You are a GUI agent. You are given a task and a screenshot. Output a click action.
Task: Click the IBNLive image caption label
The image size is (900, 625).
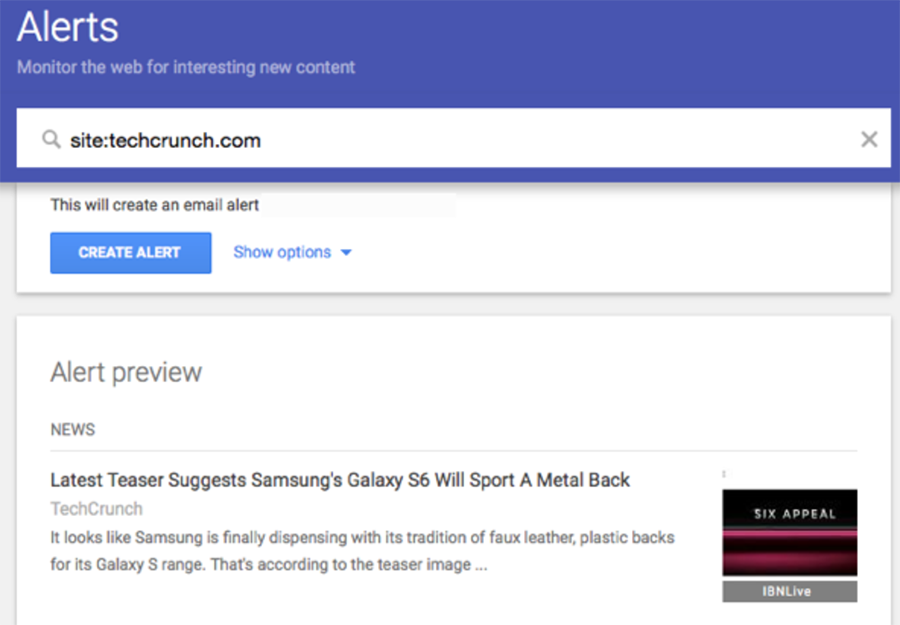pyautogui.click(x=789, y=592)
